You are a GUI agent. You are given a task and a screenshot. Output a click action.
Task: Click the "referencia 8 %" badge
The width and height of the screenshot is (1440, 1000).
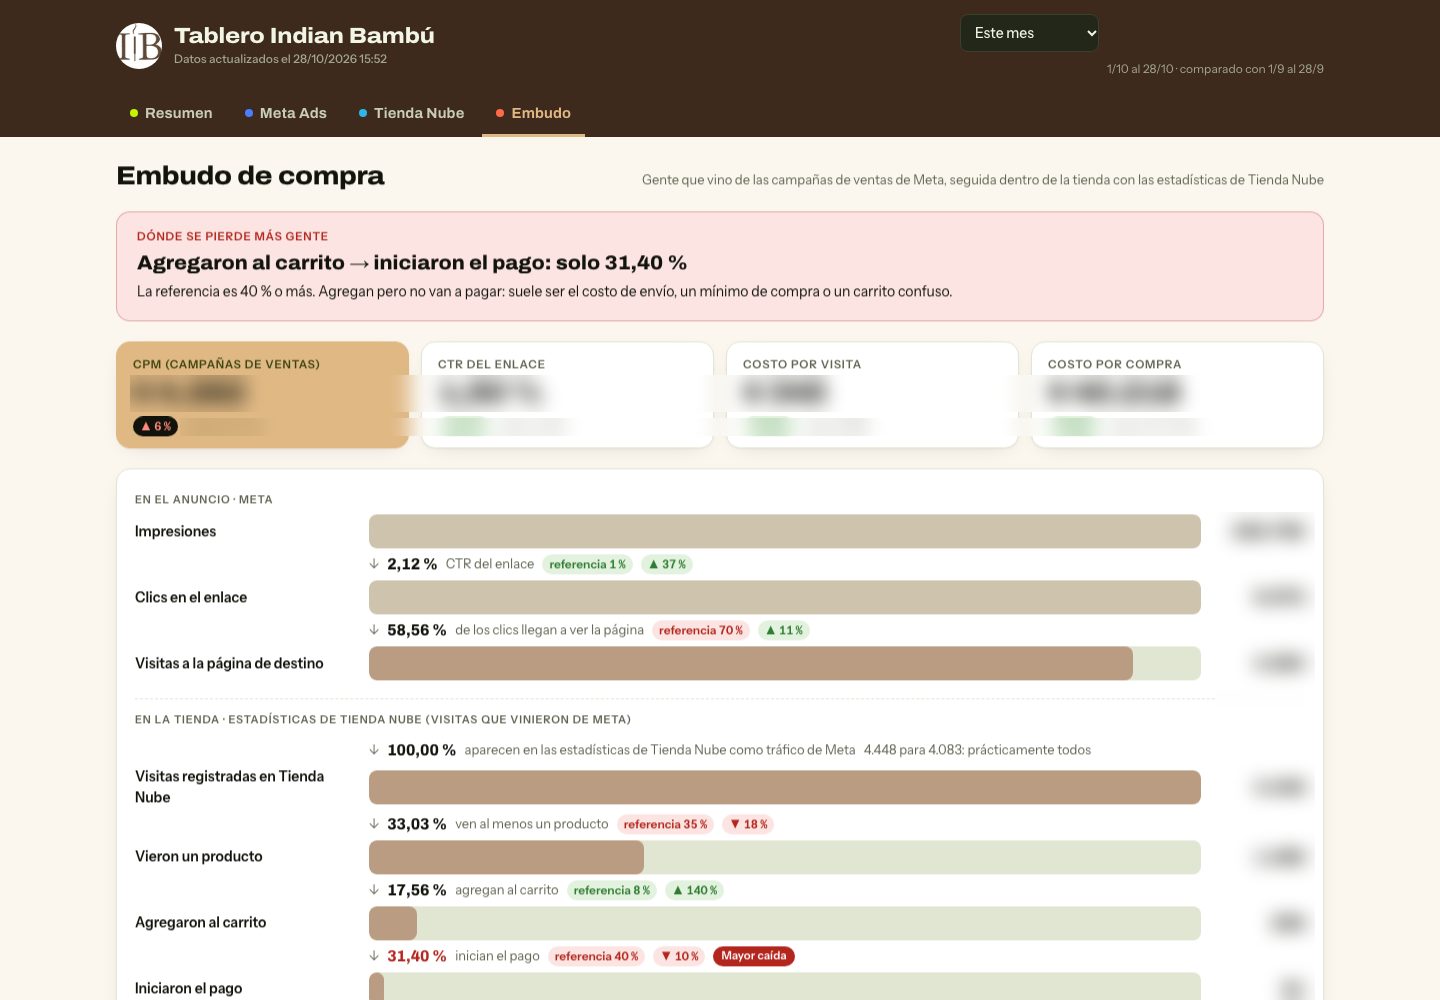611,890
